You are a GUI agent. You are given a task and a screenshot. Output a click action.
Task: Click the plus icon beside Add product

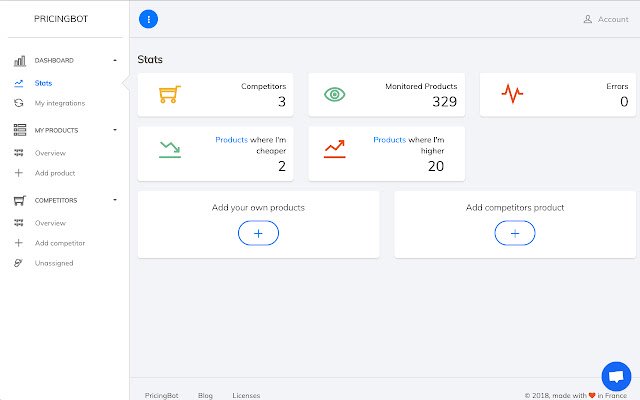[x=19, y=173]
